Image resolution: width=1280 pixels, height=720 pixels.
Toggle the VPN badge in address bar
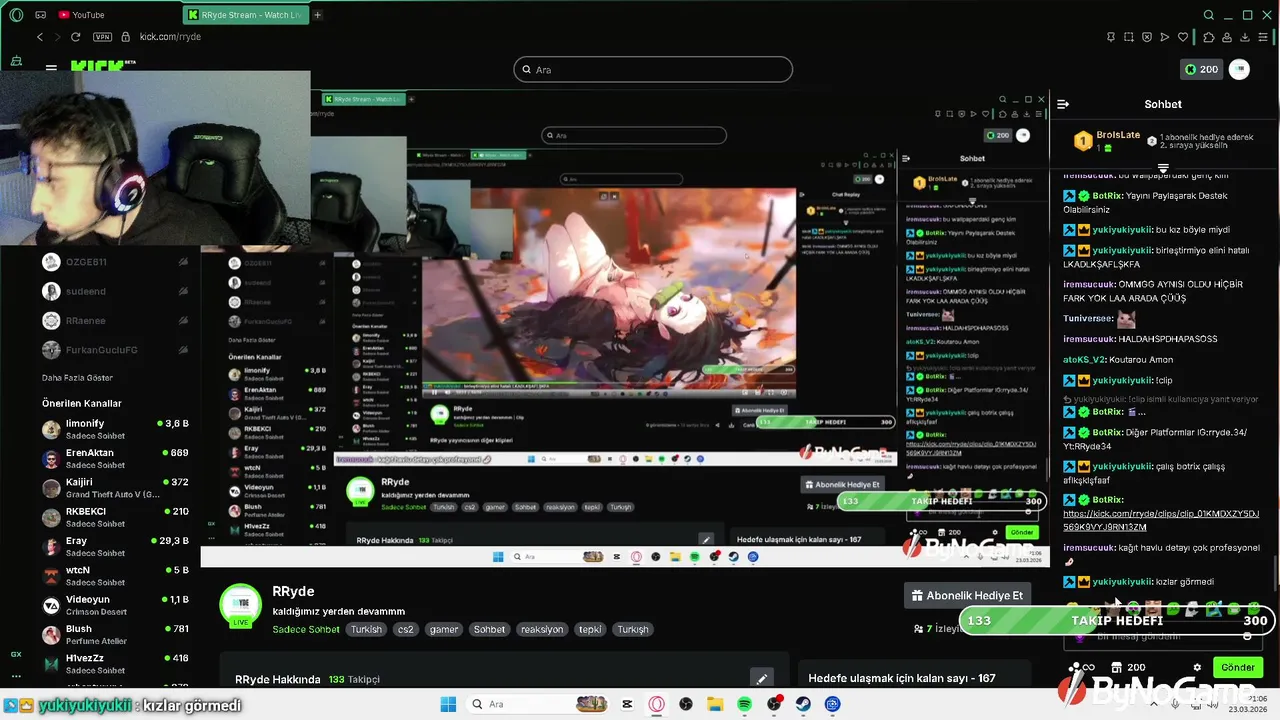click(x=102, y=37)
